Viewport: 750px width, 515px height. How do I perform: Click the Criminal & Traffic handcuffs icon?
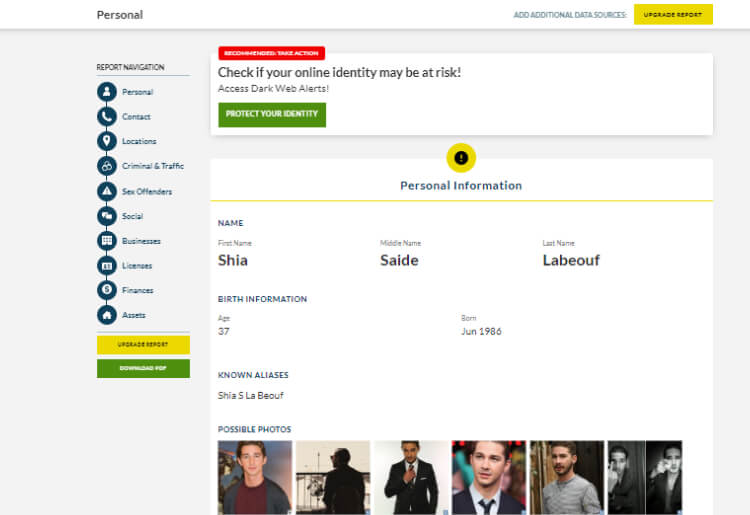tap(107, 166)
